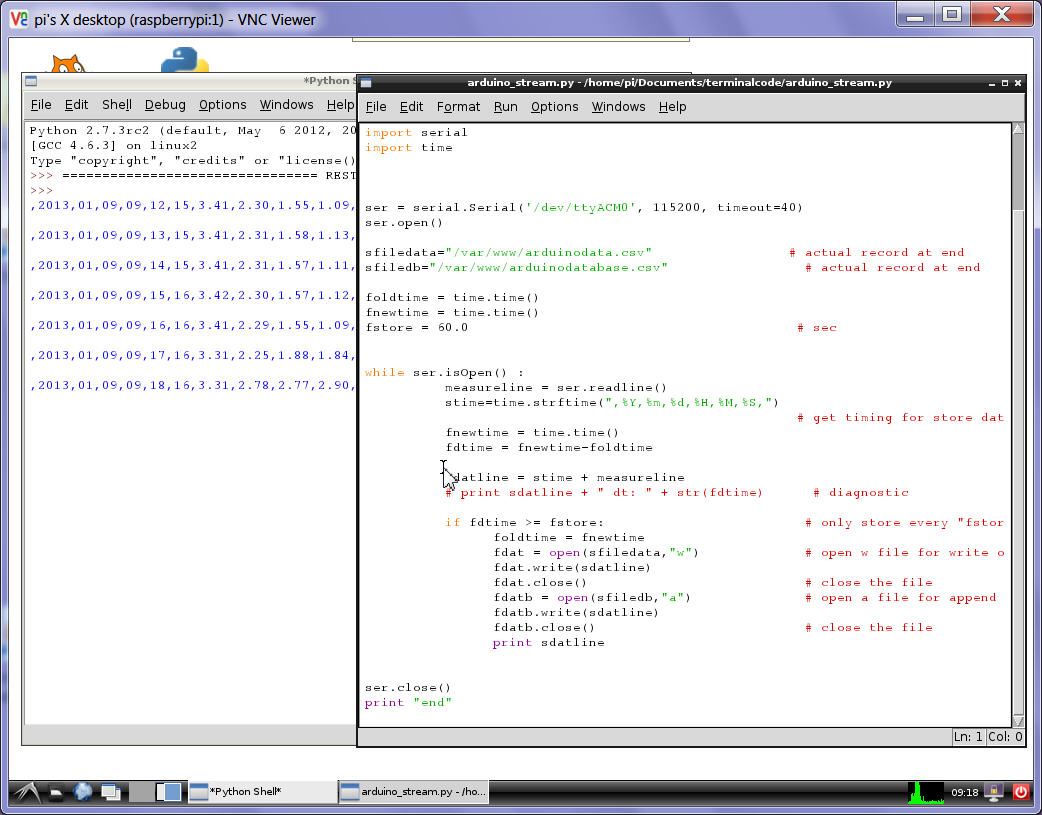
Task: Expand the editor's Options menu
Action: click(x=554, y=106)
